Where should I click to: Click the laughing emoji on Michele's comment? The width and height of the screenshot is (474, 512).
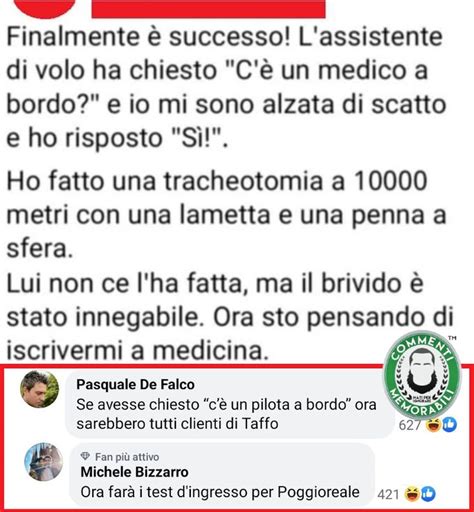412,494
